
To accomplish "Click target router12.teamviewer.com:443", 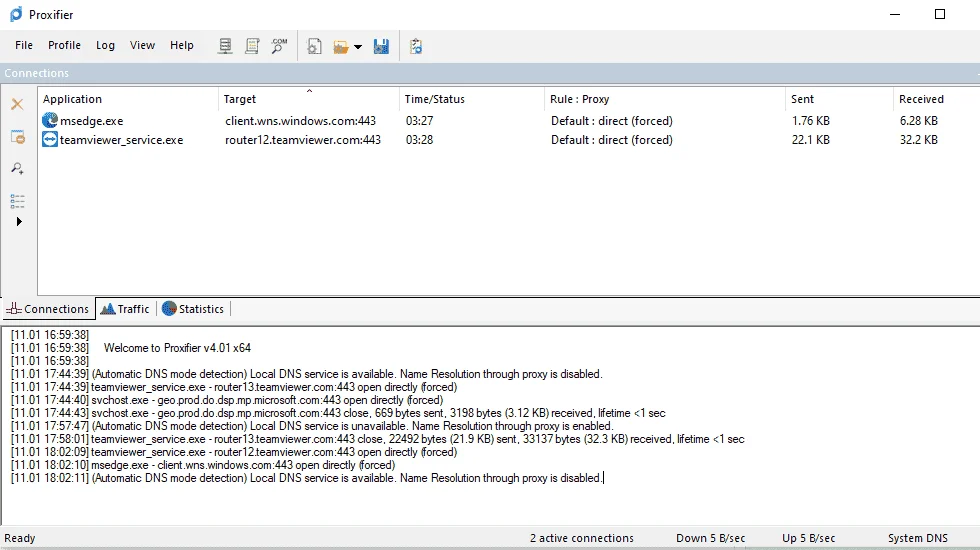I will [x=303, y=139].
